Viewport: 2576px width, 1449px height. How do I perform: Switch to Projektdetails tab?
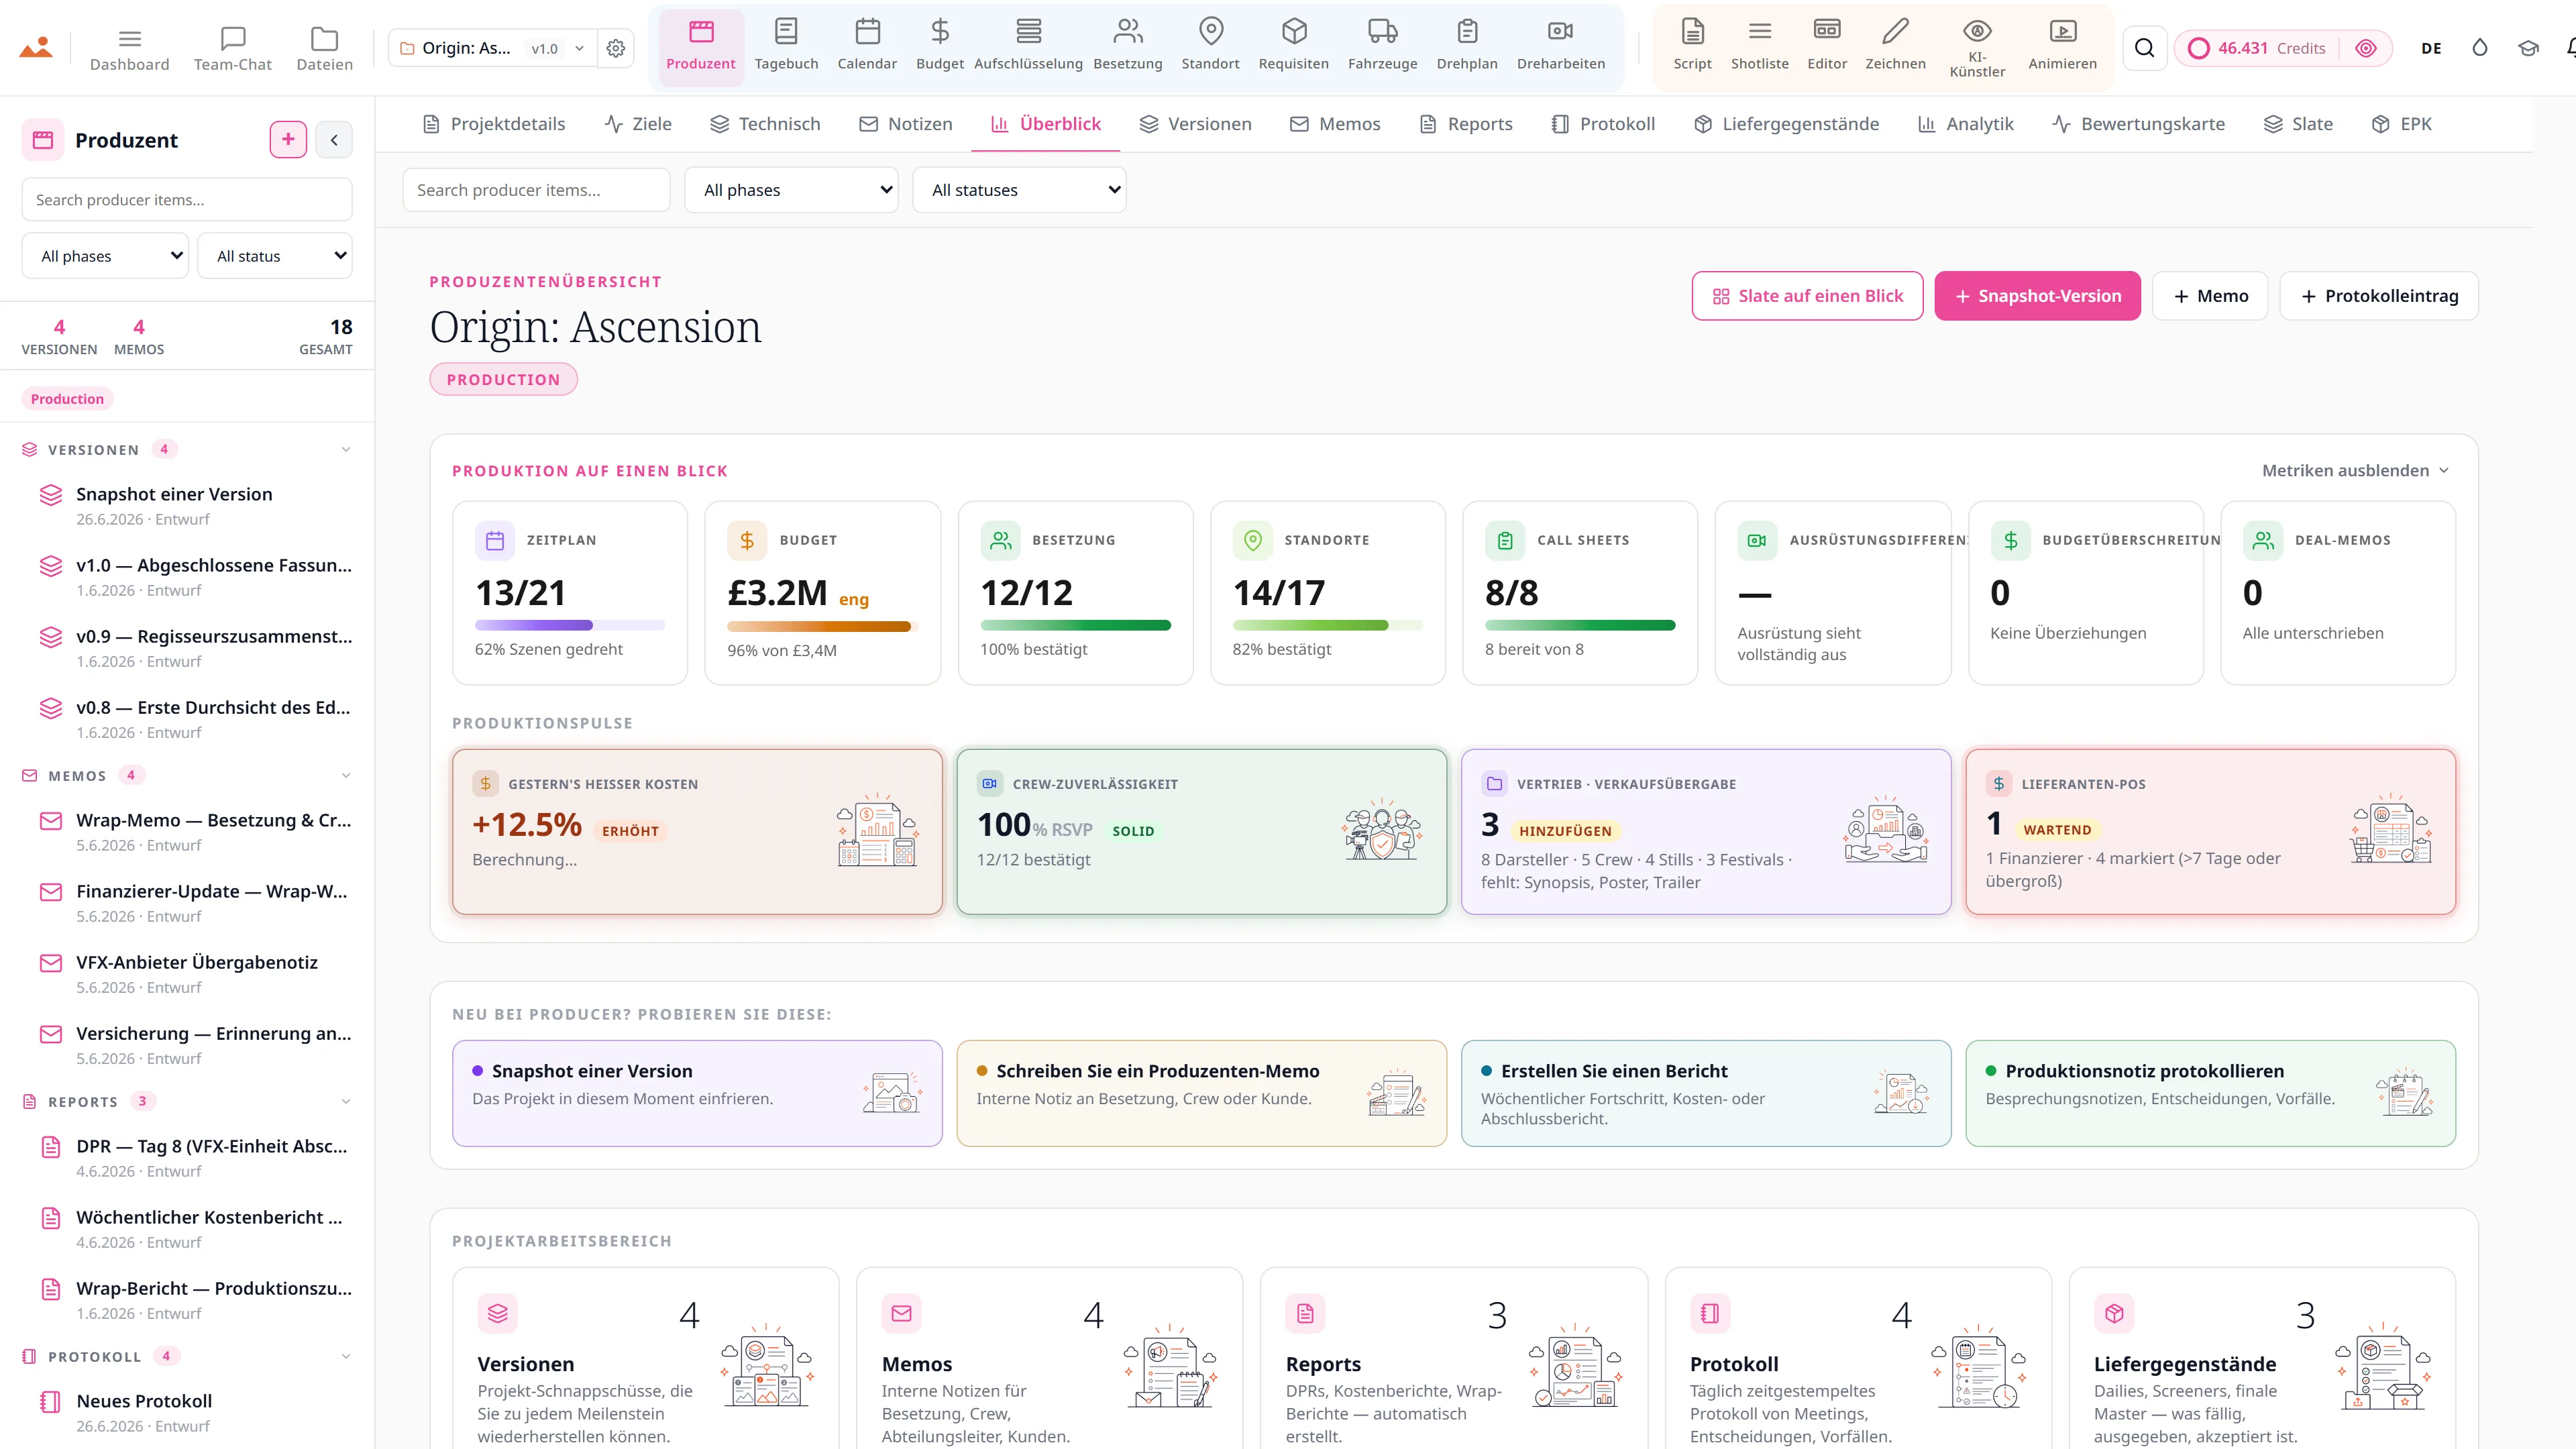point(494,124)
